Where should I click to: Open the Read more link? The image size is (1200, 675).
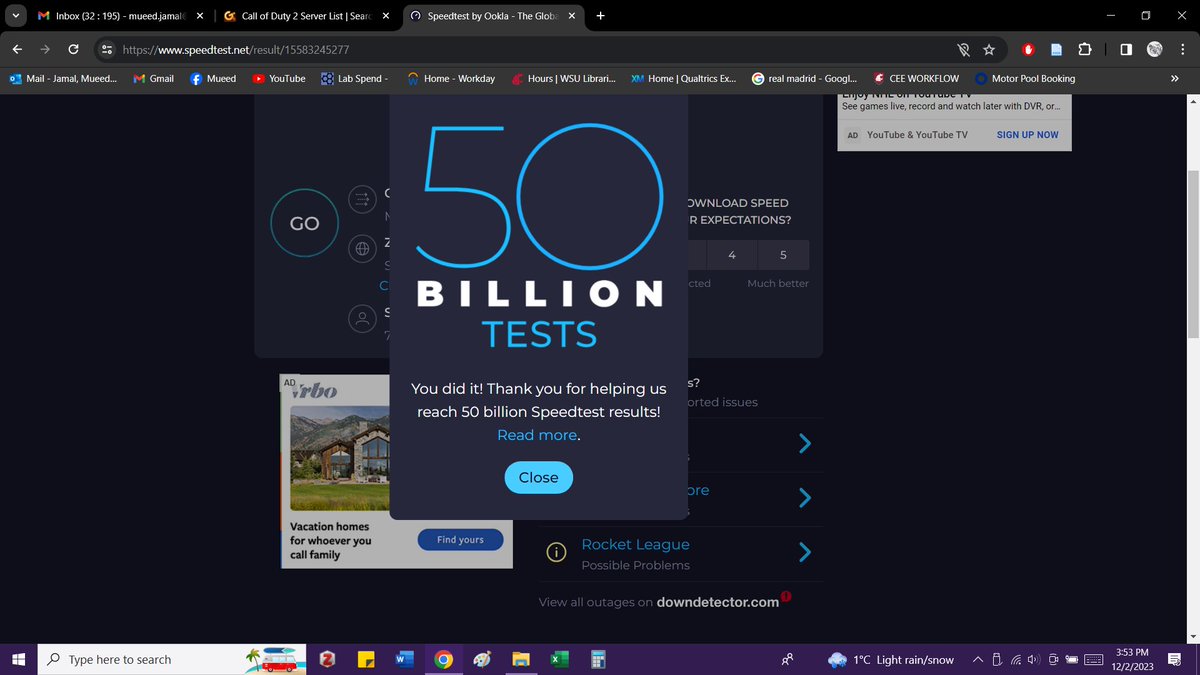pos(536,434)
